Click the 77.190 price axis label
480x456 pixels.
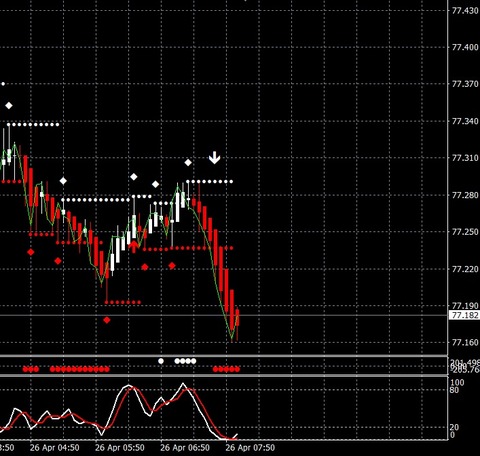point(465,305)
